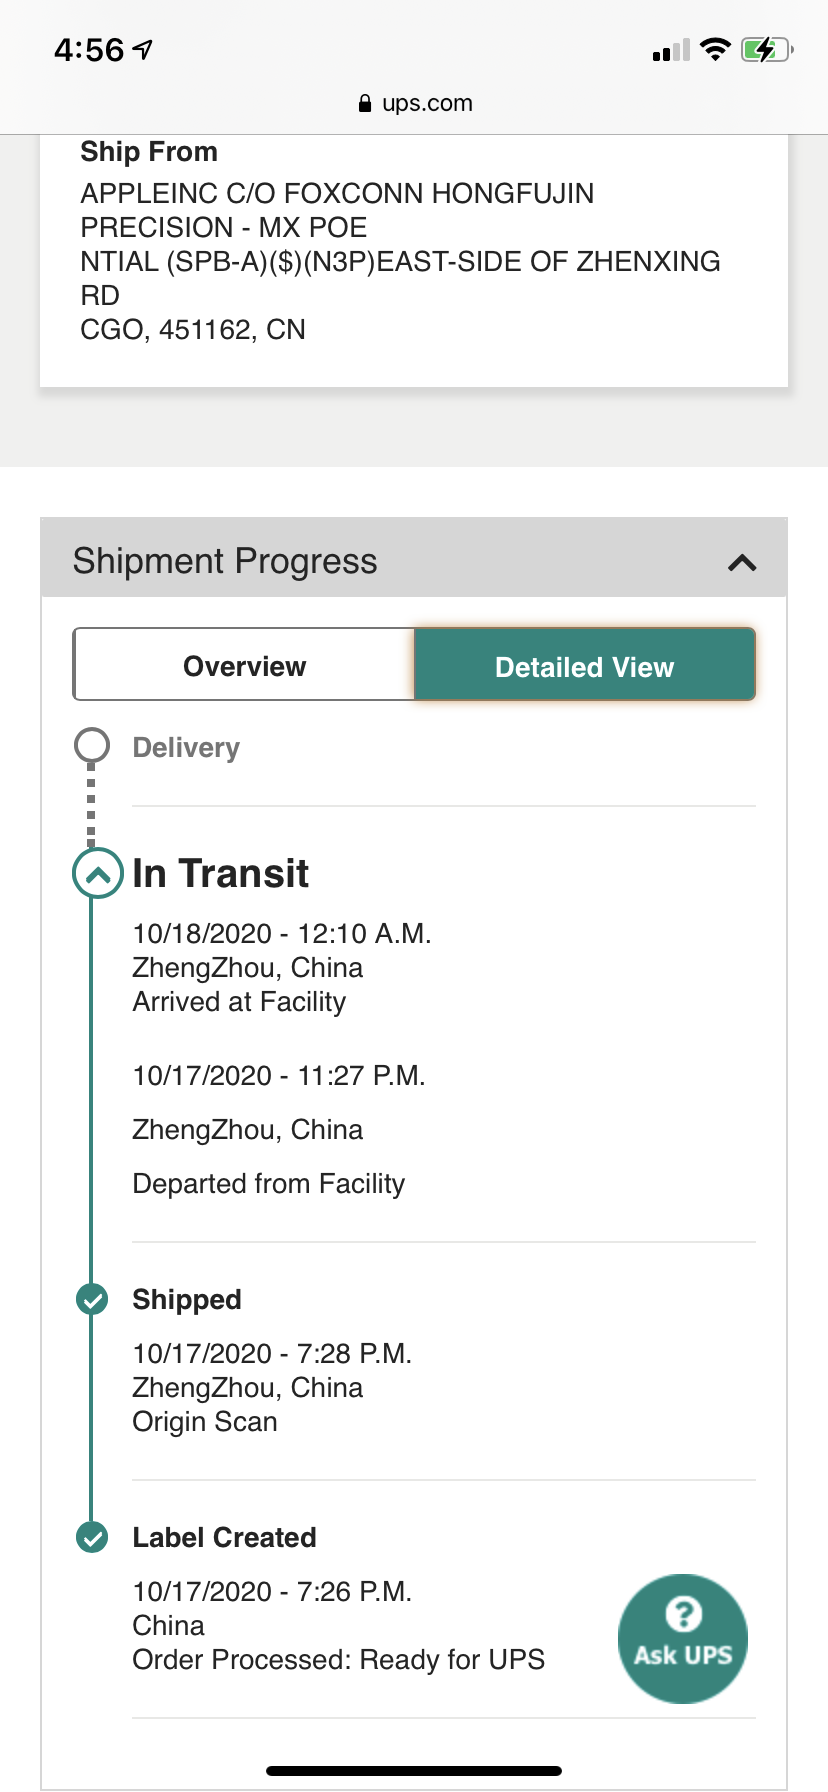
Task: Tap the lock icon beside ups.com
Action: [365, 104]
